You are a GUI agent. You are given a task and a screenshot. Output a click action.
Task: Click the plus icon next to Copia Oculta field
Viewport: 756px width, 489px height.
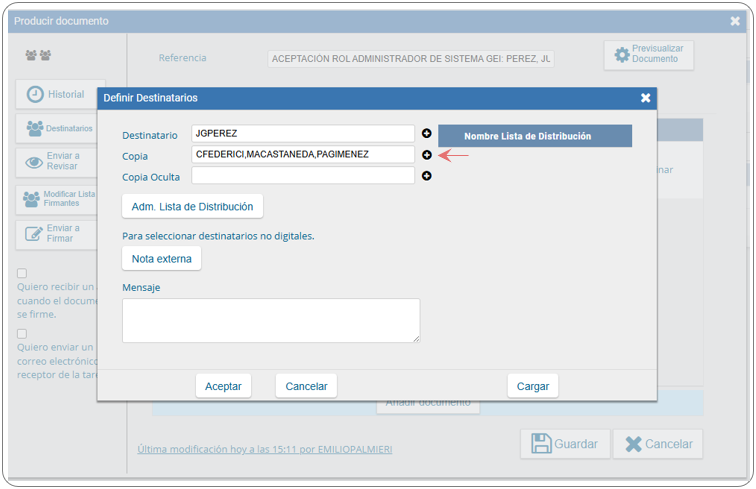(426, 176)
